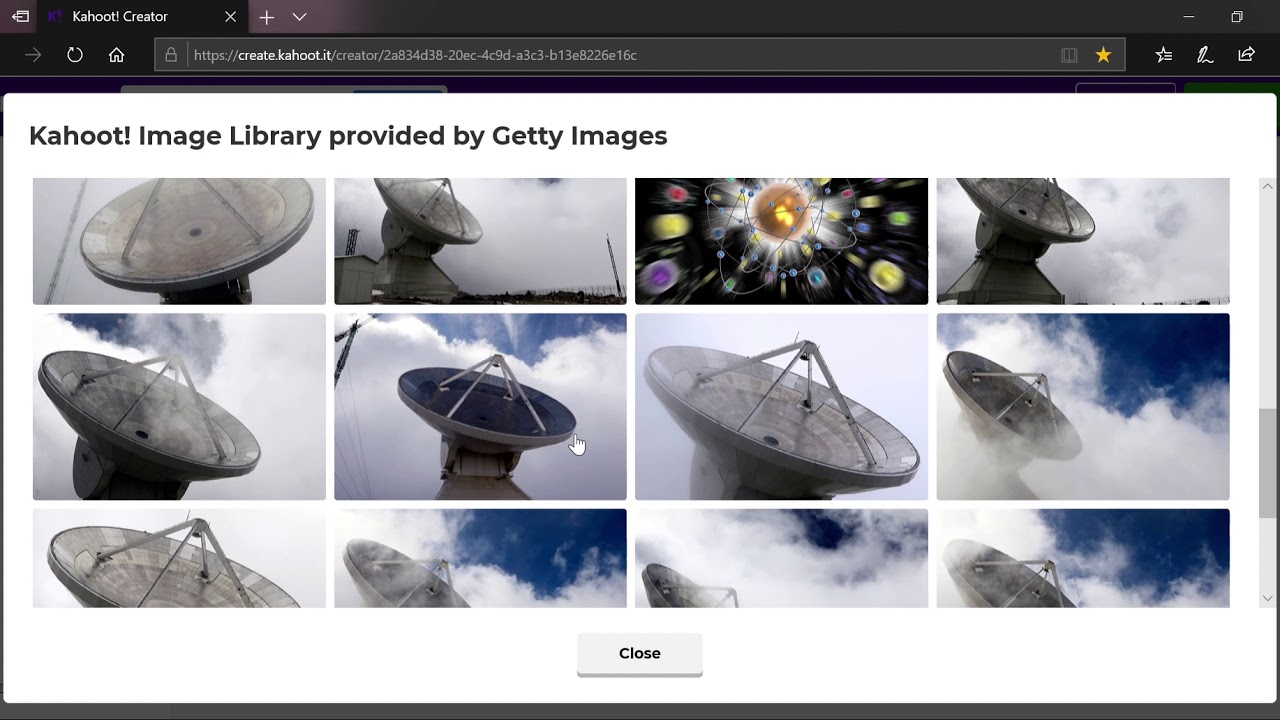Select the bottom-row rightmost dish image
Image resolution: width=1280 pixels, height=720 pixels.
point(1083,558)
